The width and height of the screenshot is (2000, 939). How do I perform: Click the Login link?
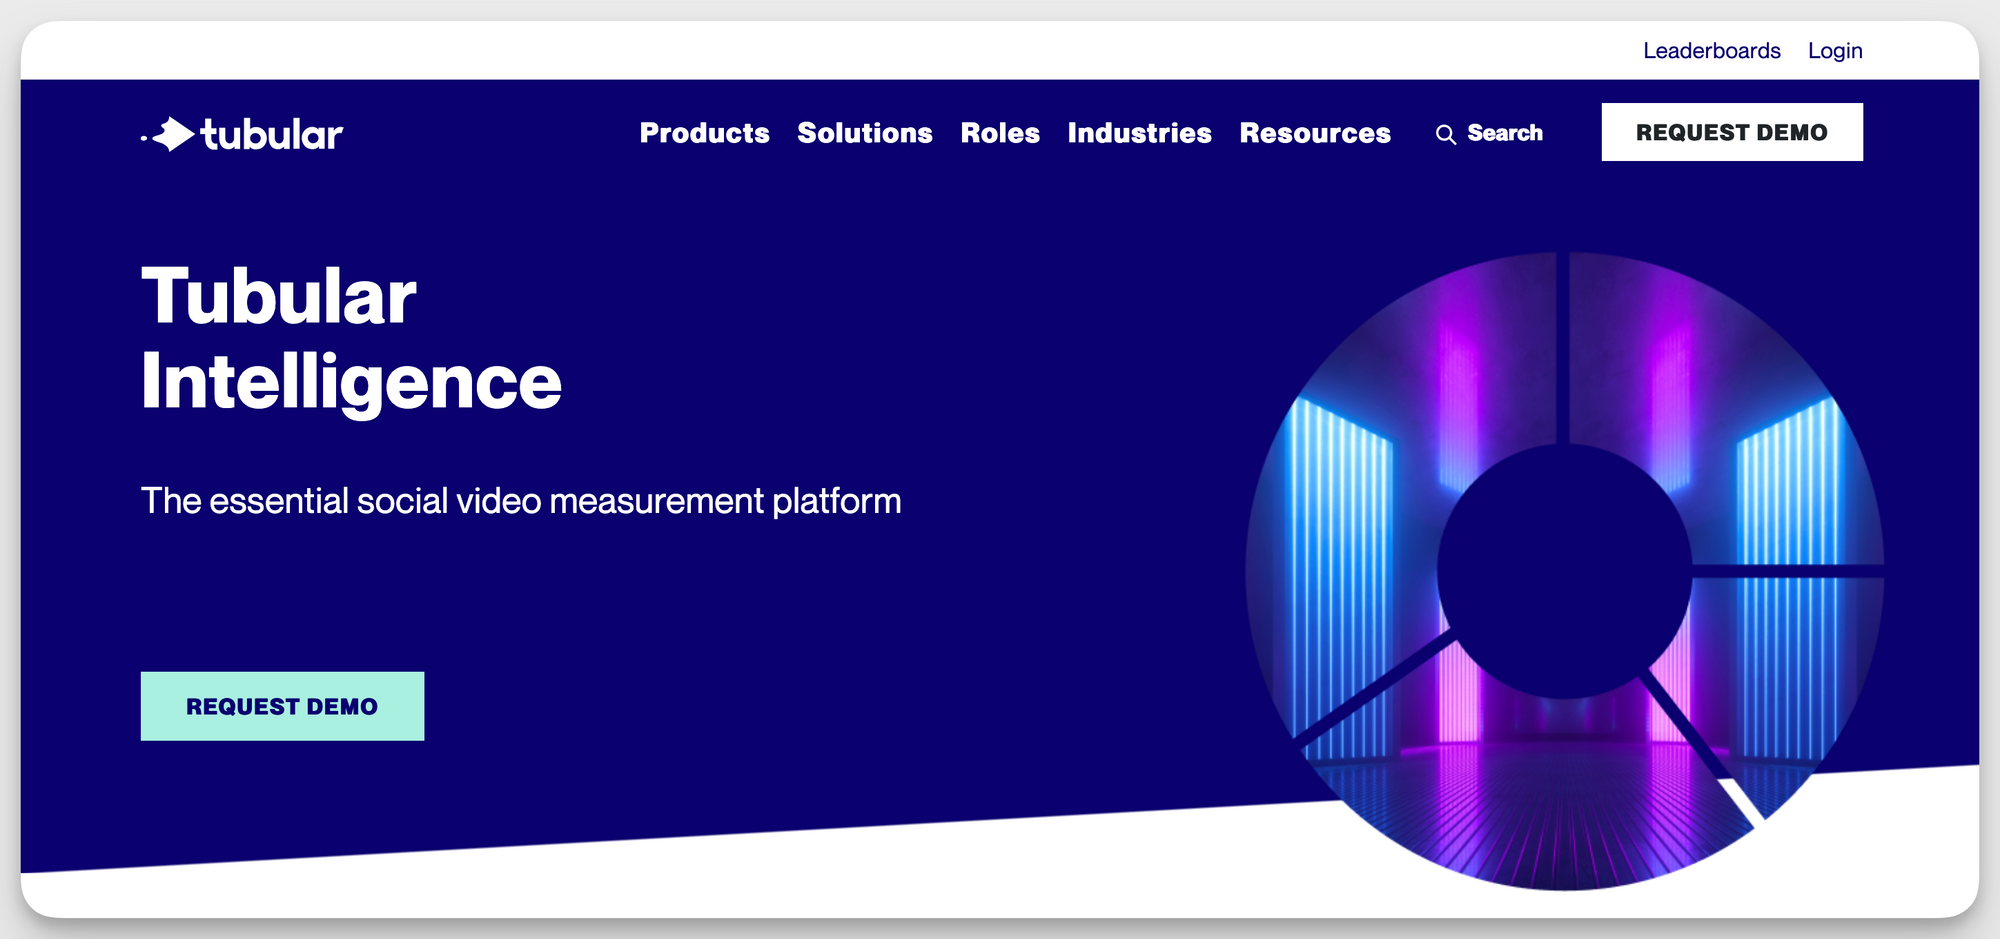point(1835,51)
